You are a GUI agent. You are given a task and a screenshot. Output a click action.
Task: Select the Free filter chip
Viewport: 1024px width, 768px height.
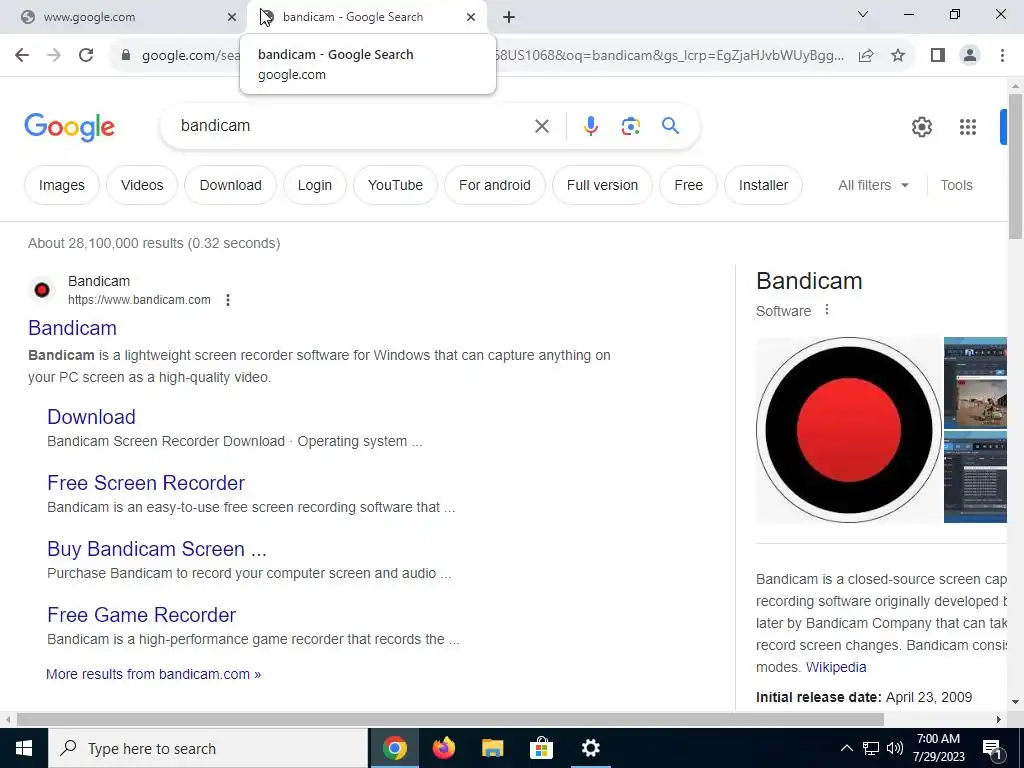[688, 185]
